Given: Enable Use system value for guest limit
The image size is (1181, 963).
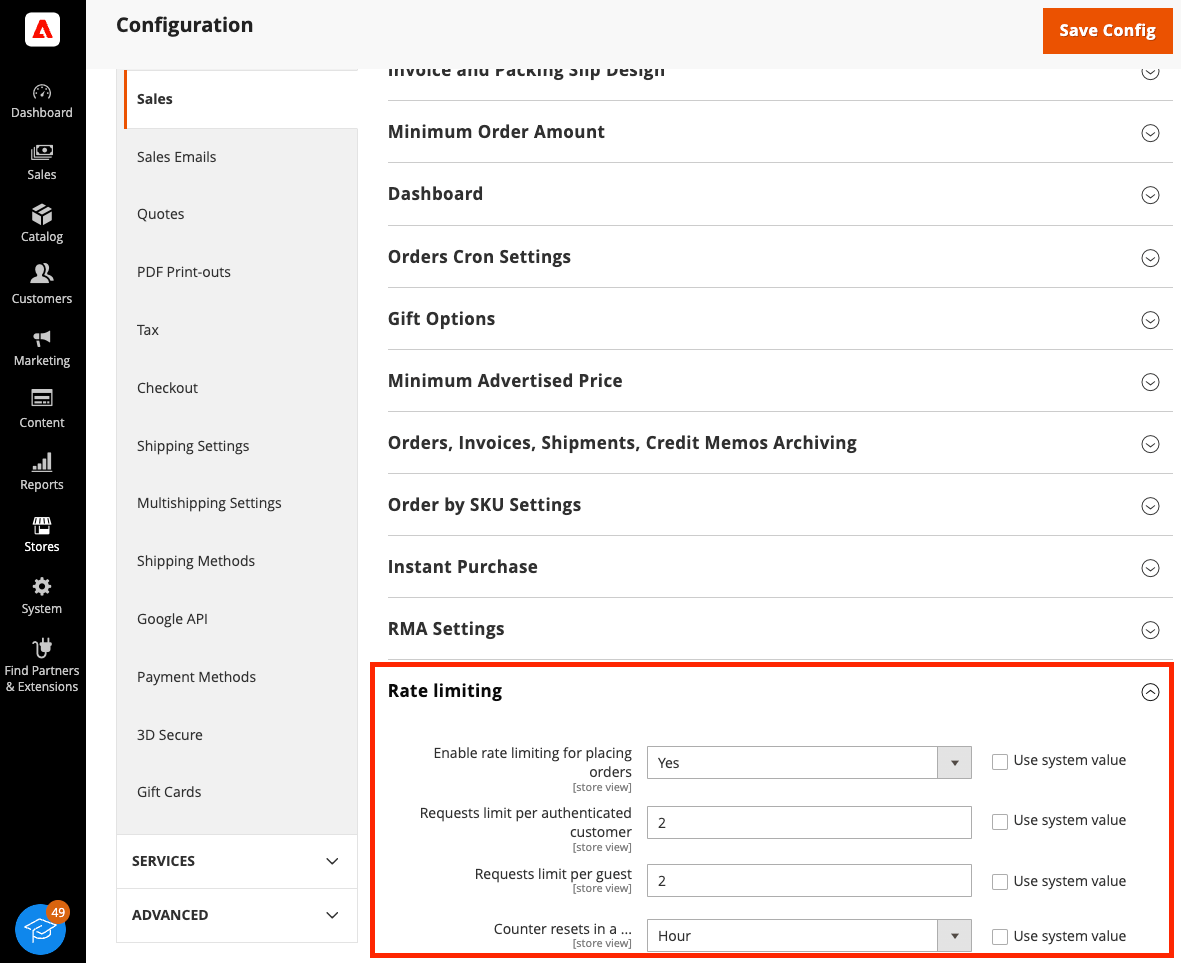Looking at the screenshot, I should [x=1000, y=881].
